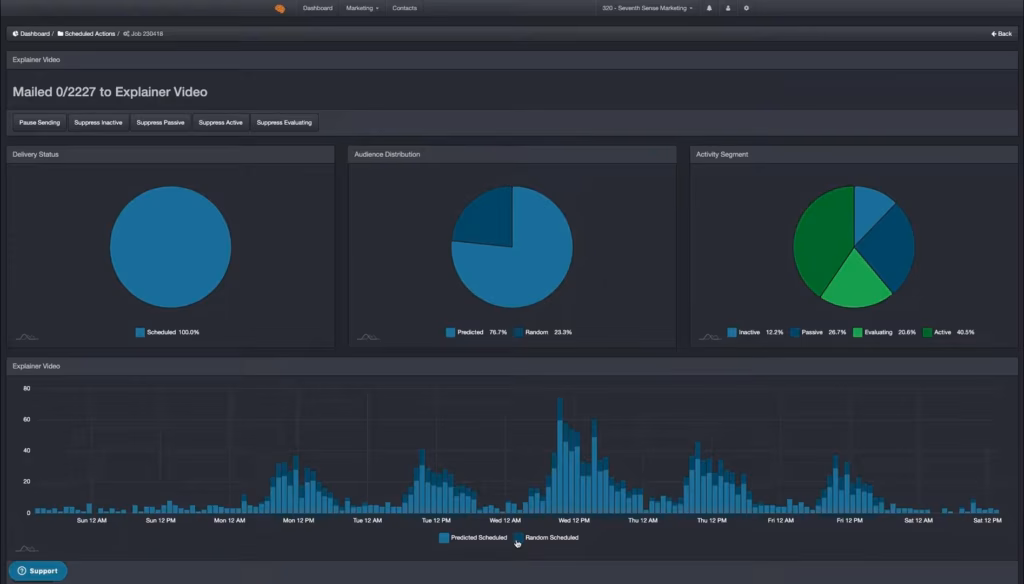This screenshot has height=584, width=1024.
Task: Click the orange brain logo icon
Action: [280, 8]
